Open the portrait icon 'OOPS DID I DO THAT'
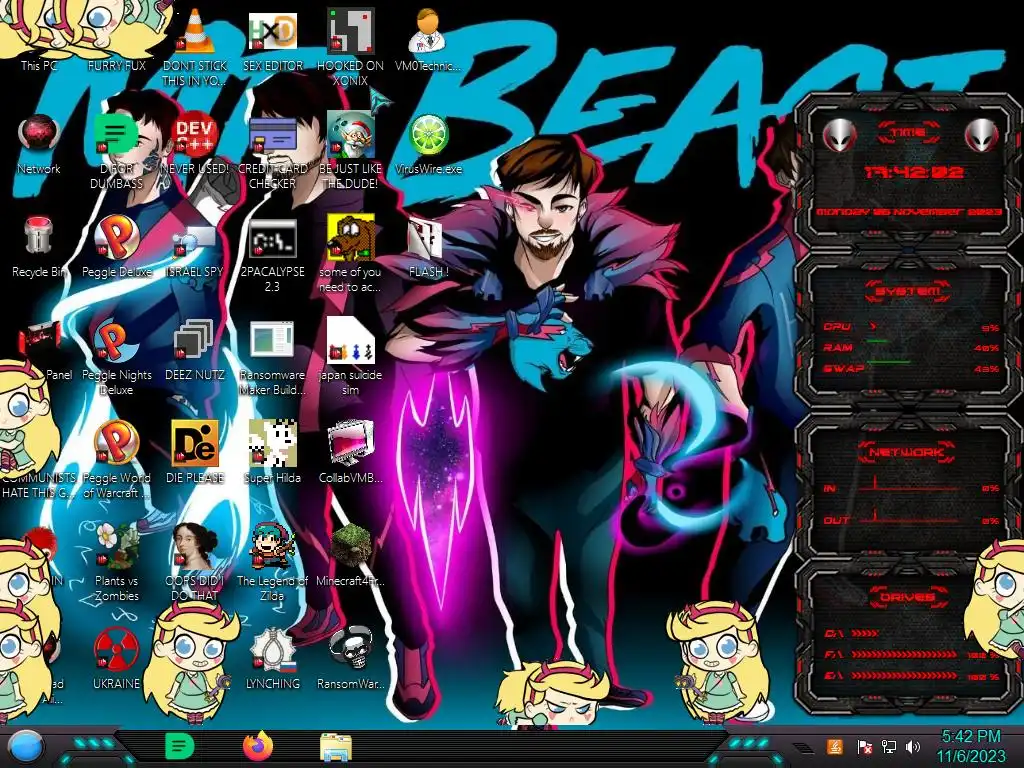 pyautogui.click(x=195, y=546)
